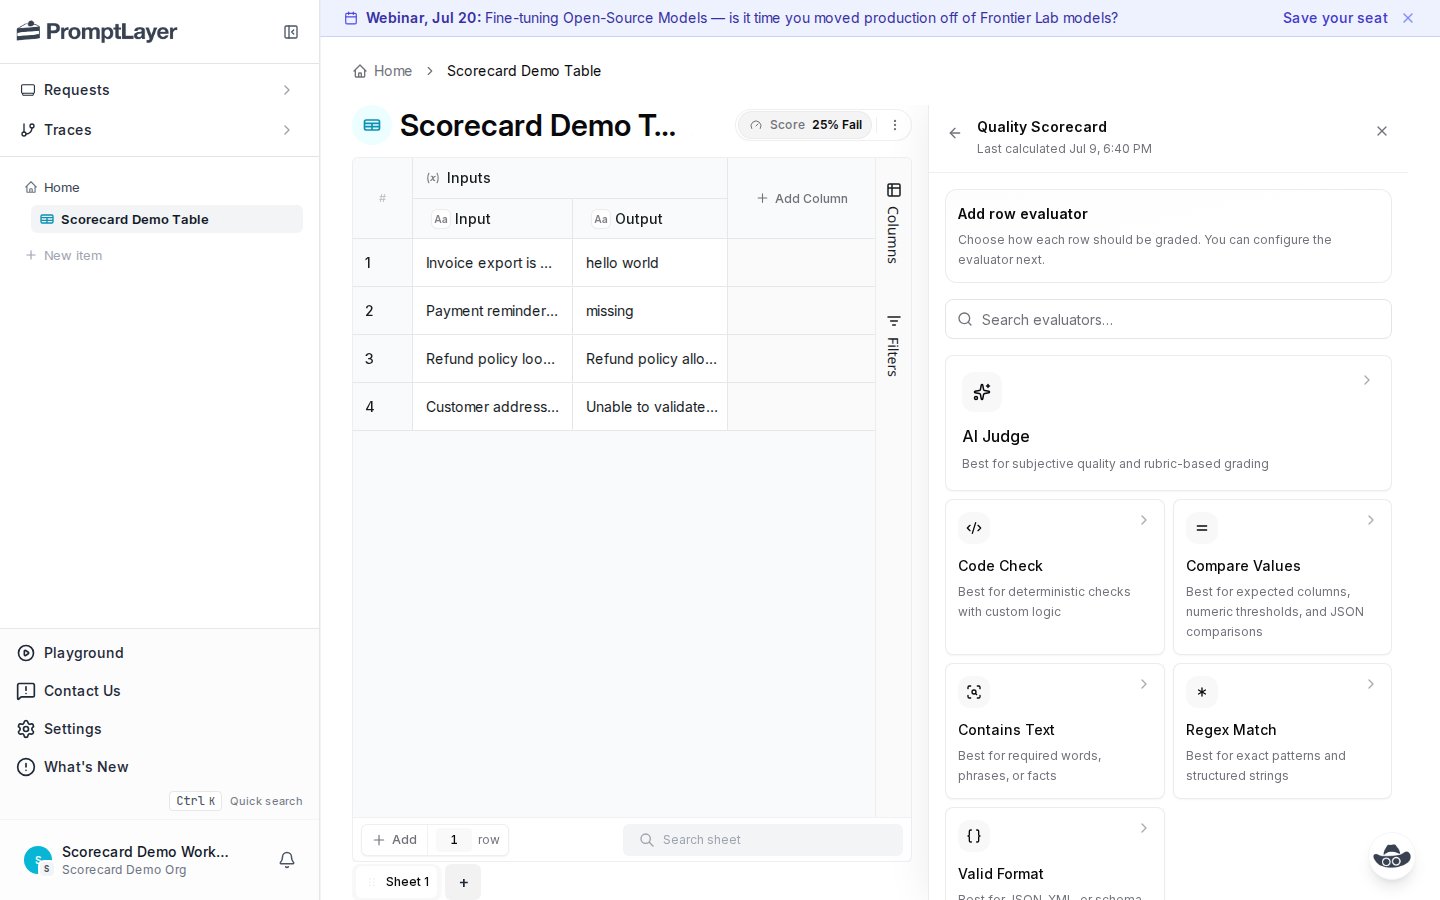Select the 'Customer address...' cell
This screenshot has height=900, width=1440.
pos(492,407)
